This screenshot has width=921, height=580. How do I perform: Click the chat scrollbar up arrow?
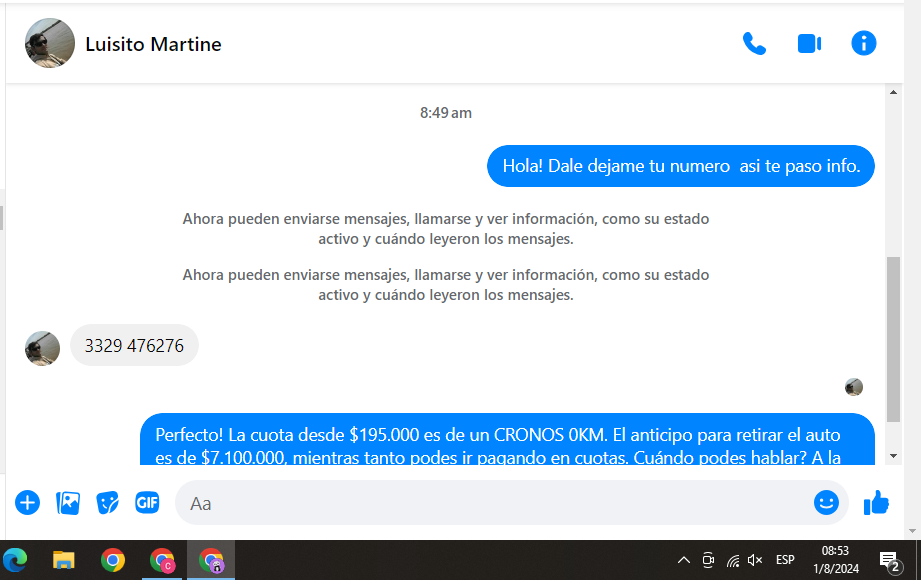[x=893, y=92]
